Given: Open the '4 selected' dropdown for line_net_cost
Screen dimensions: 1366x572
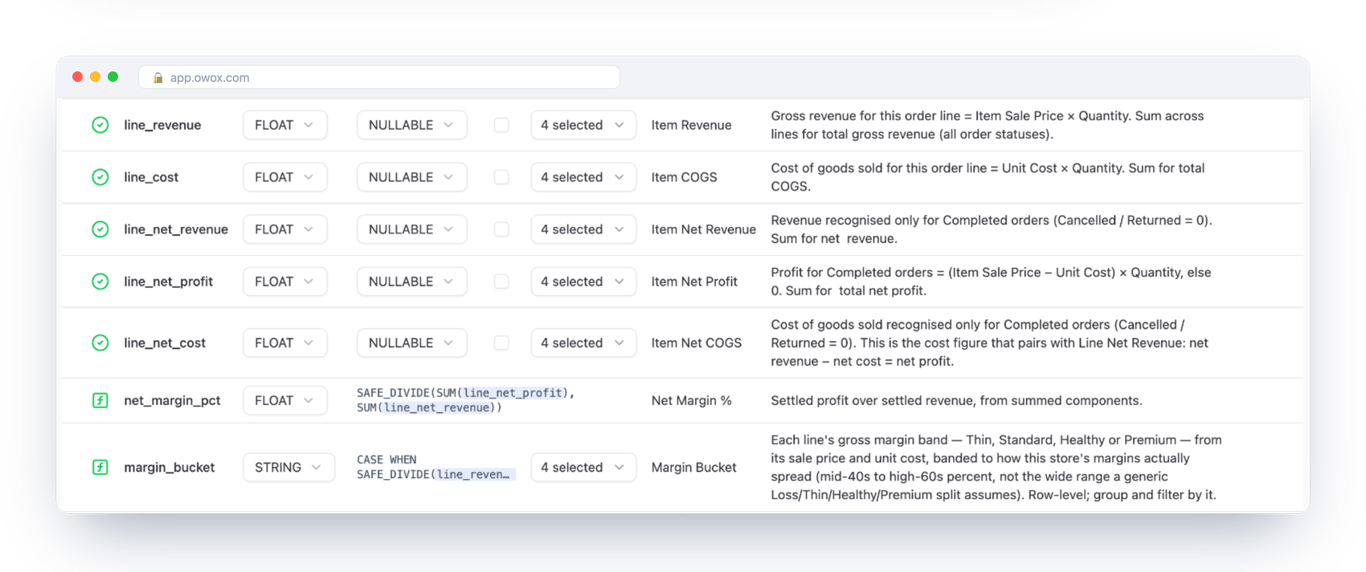Looking at the screenshot, I should click(583, 342).
